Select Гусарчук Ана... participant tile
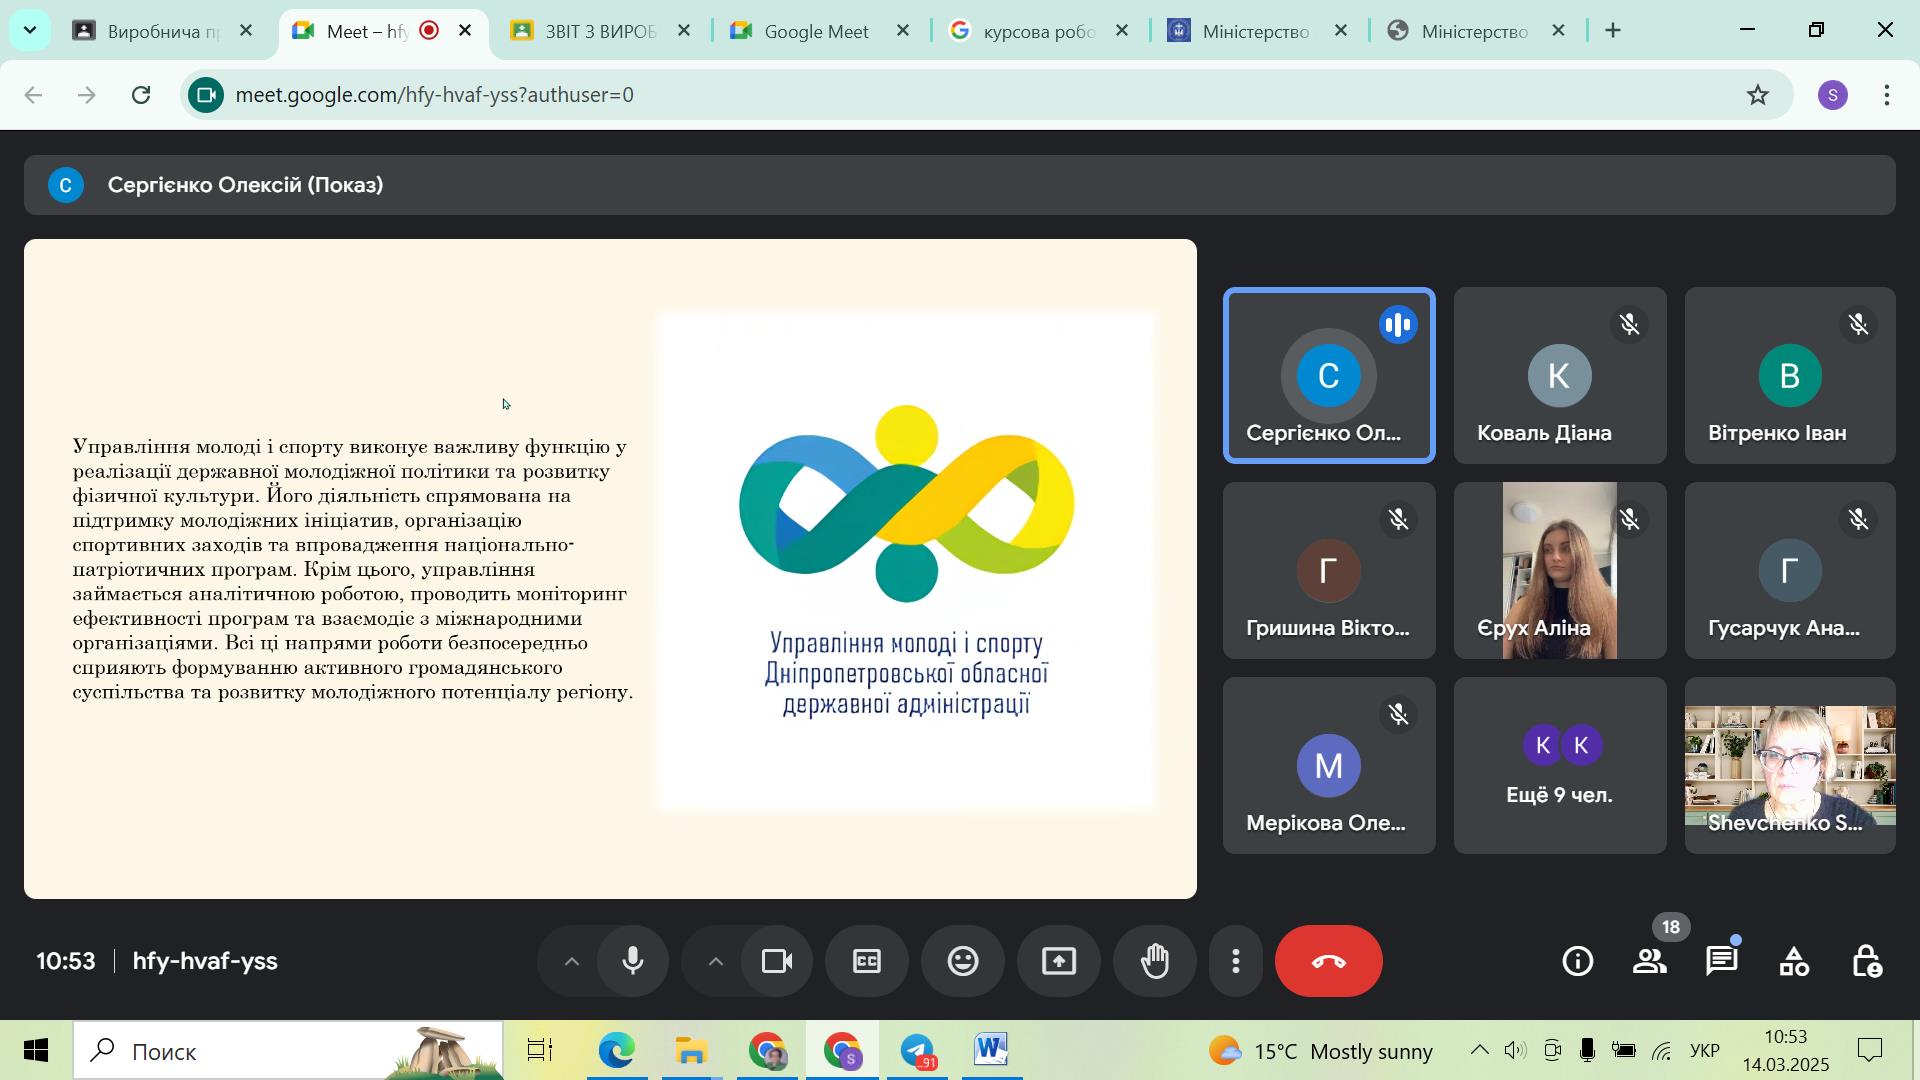Viewport: 1920px width, 1080px height. pos(1790,570)
